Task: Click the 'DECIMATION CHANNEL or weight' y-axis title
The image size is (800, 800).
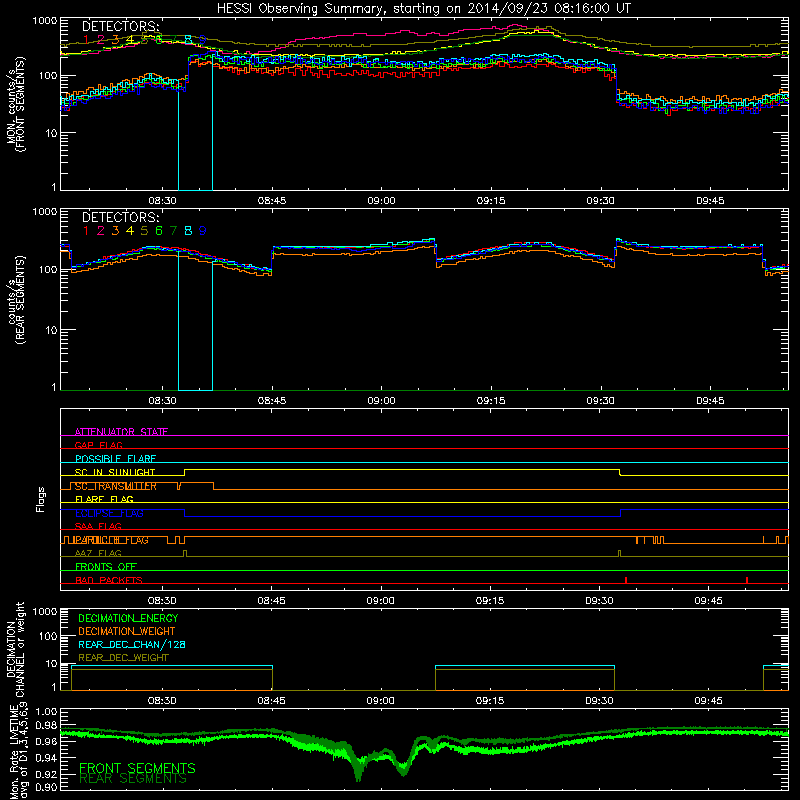Action: (x=15, y=649)
